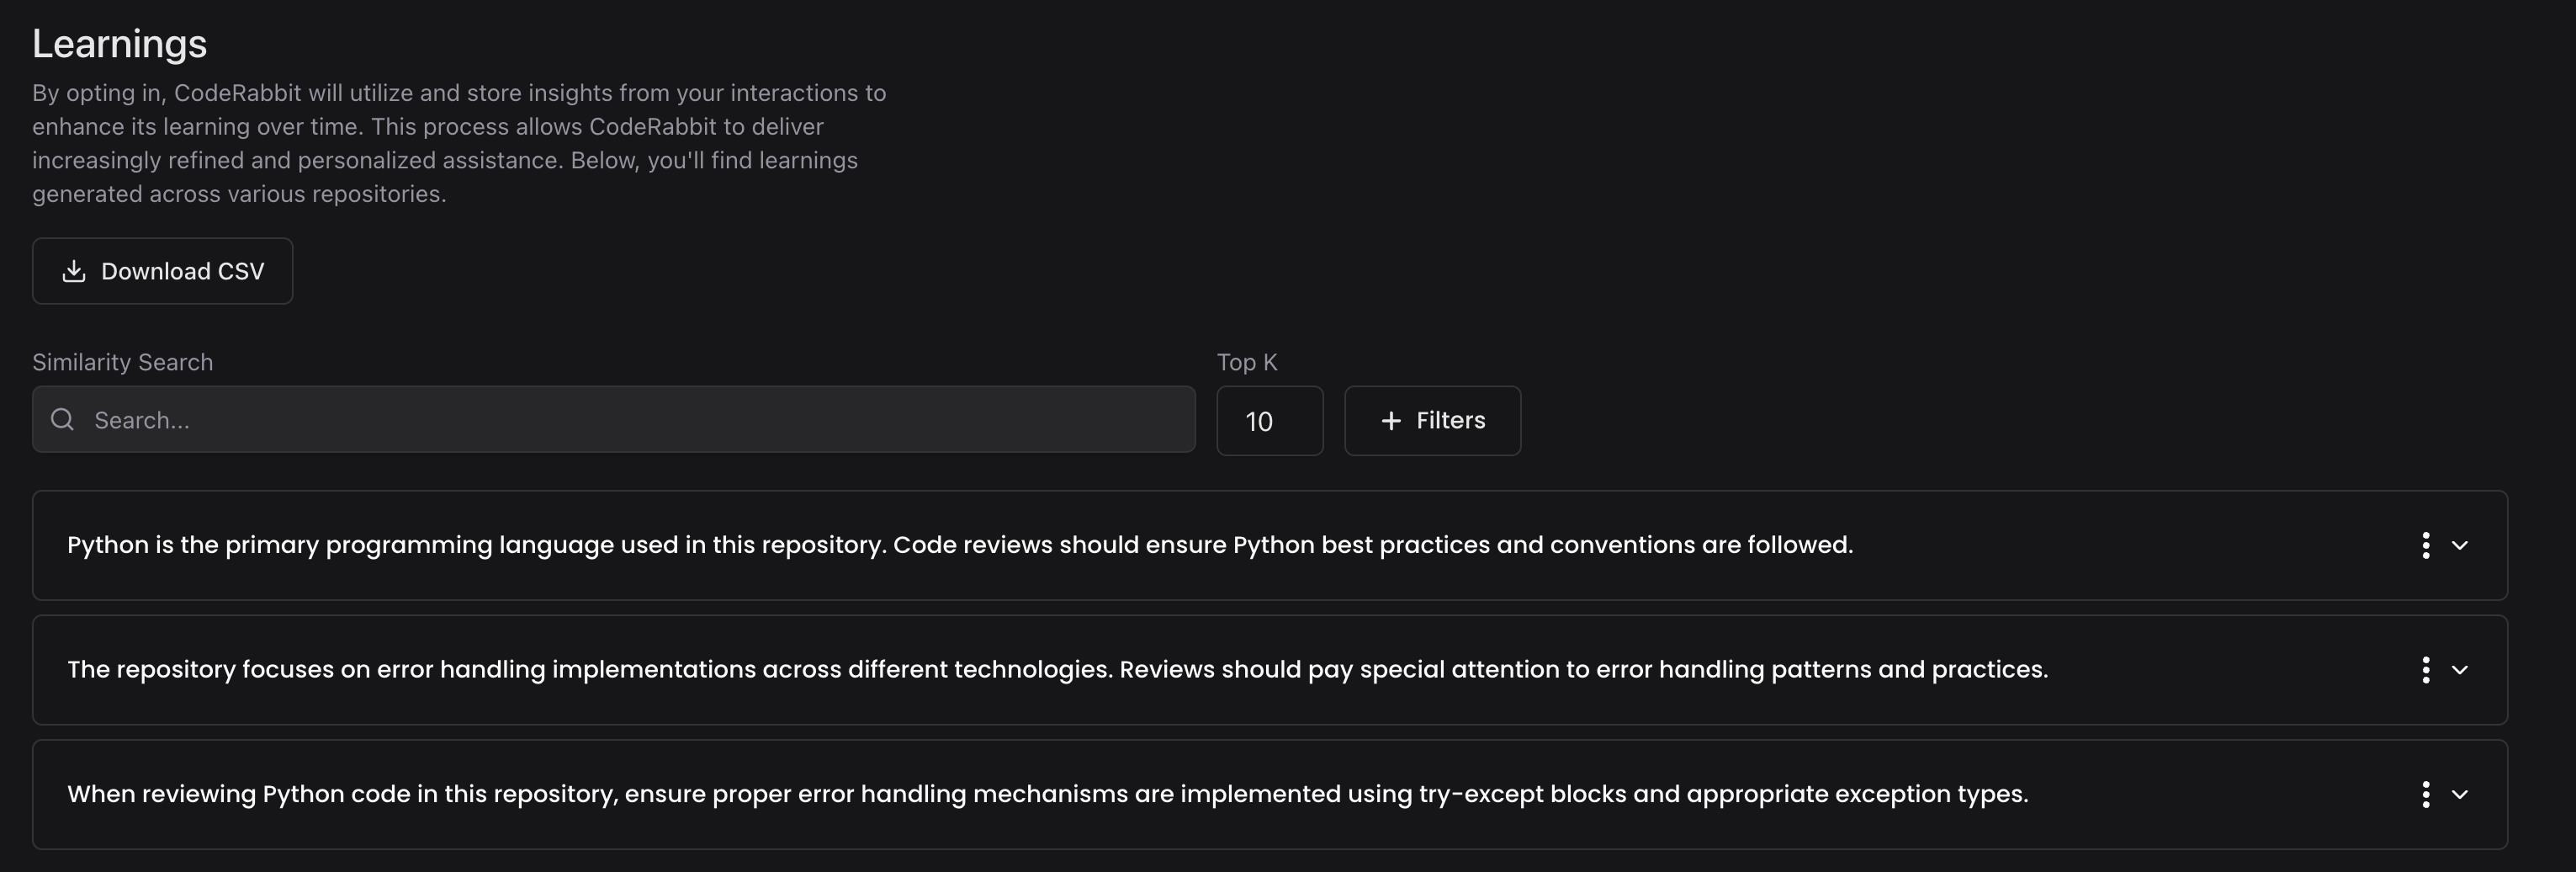This screenshot has height=872, width=2576.
Task: Select the error handling patterns learning text
Action: (x=1057, y=670)
